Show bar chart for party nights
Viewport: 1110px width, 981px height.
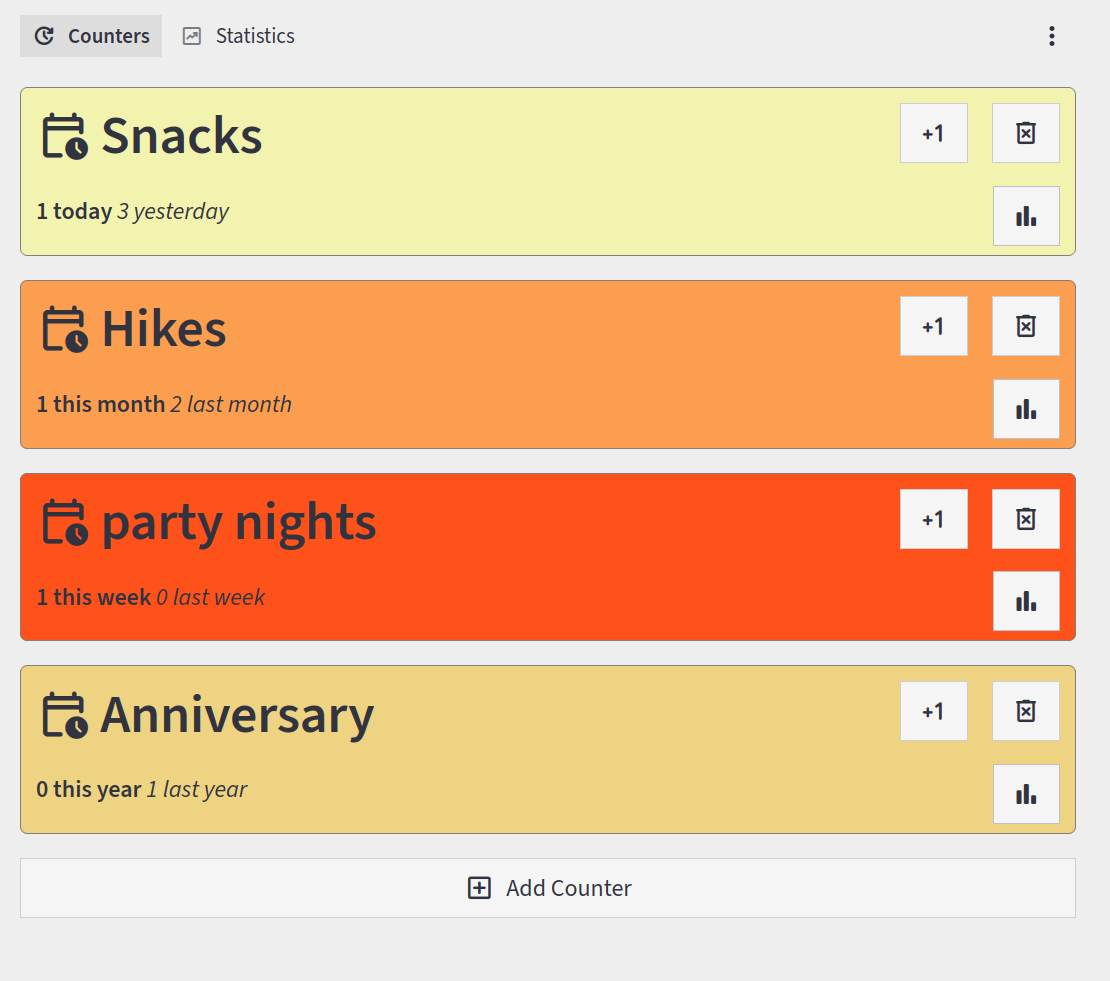pos(1025,601)
